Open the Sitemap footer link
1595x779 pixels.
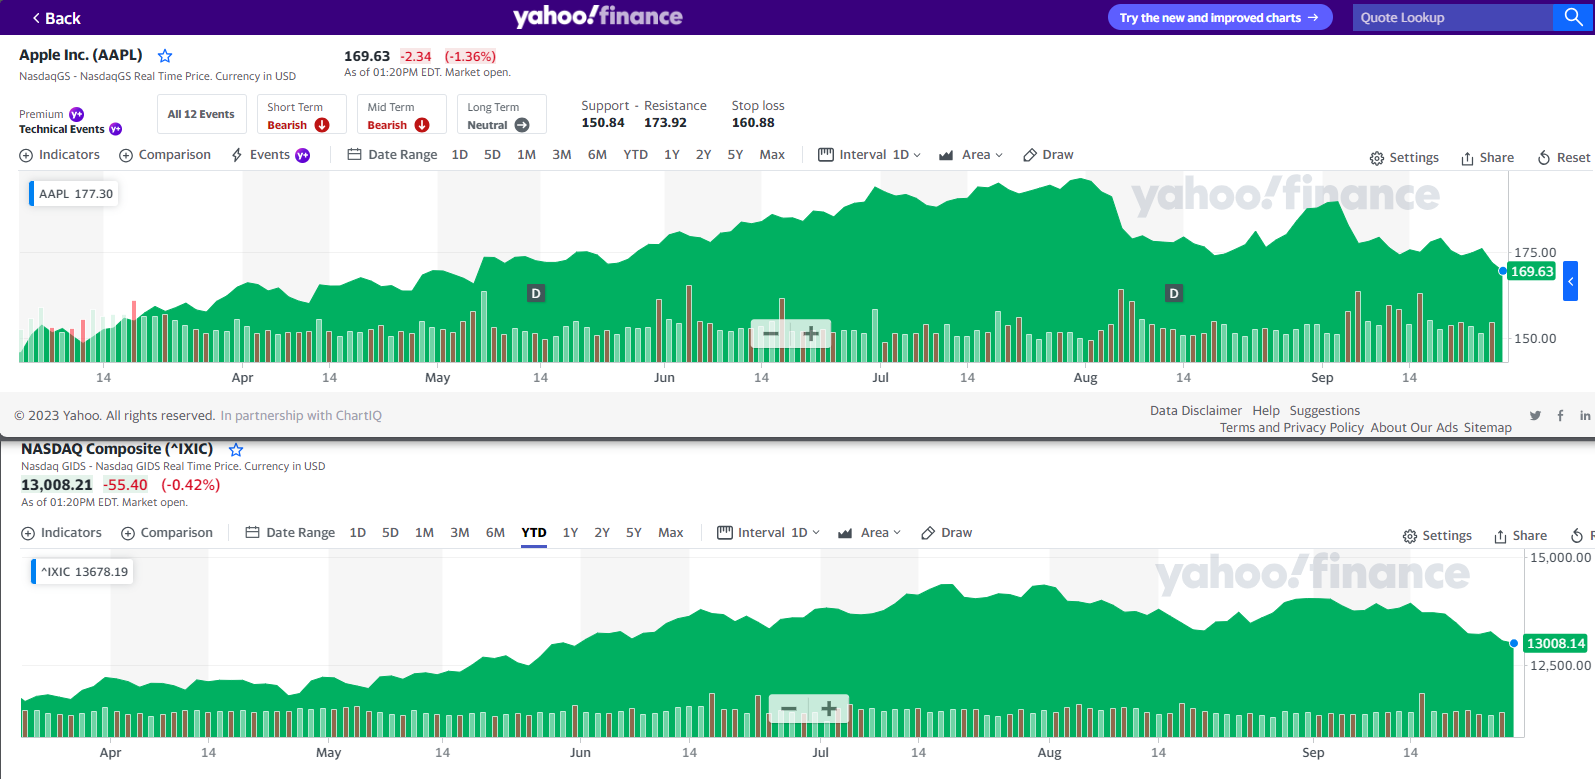click(1488, 428)
